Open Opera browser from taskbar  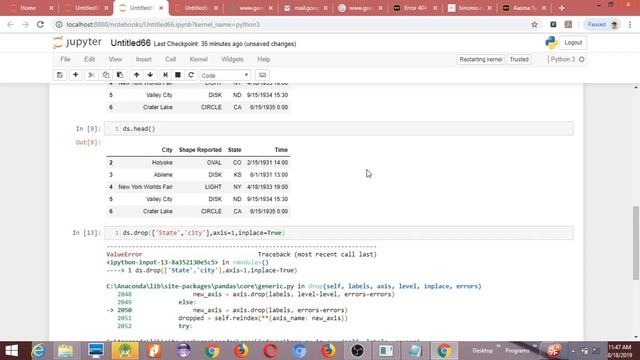pyautogui.click(x=270, y=351)
